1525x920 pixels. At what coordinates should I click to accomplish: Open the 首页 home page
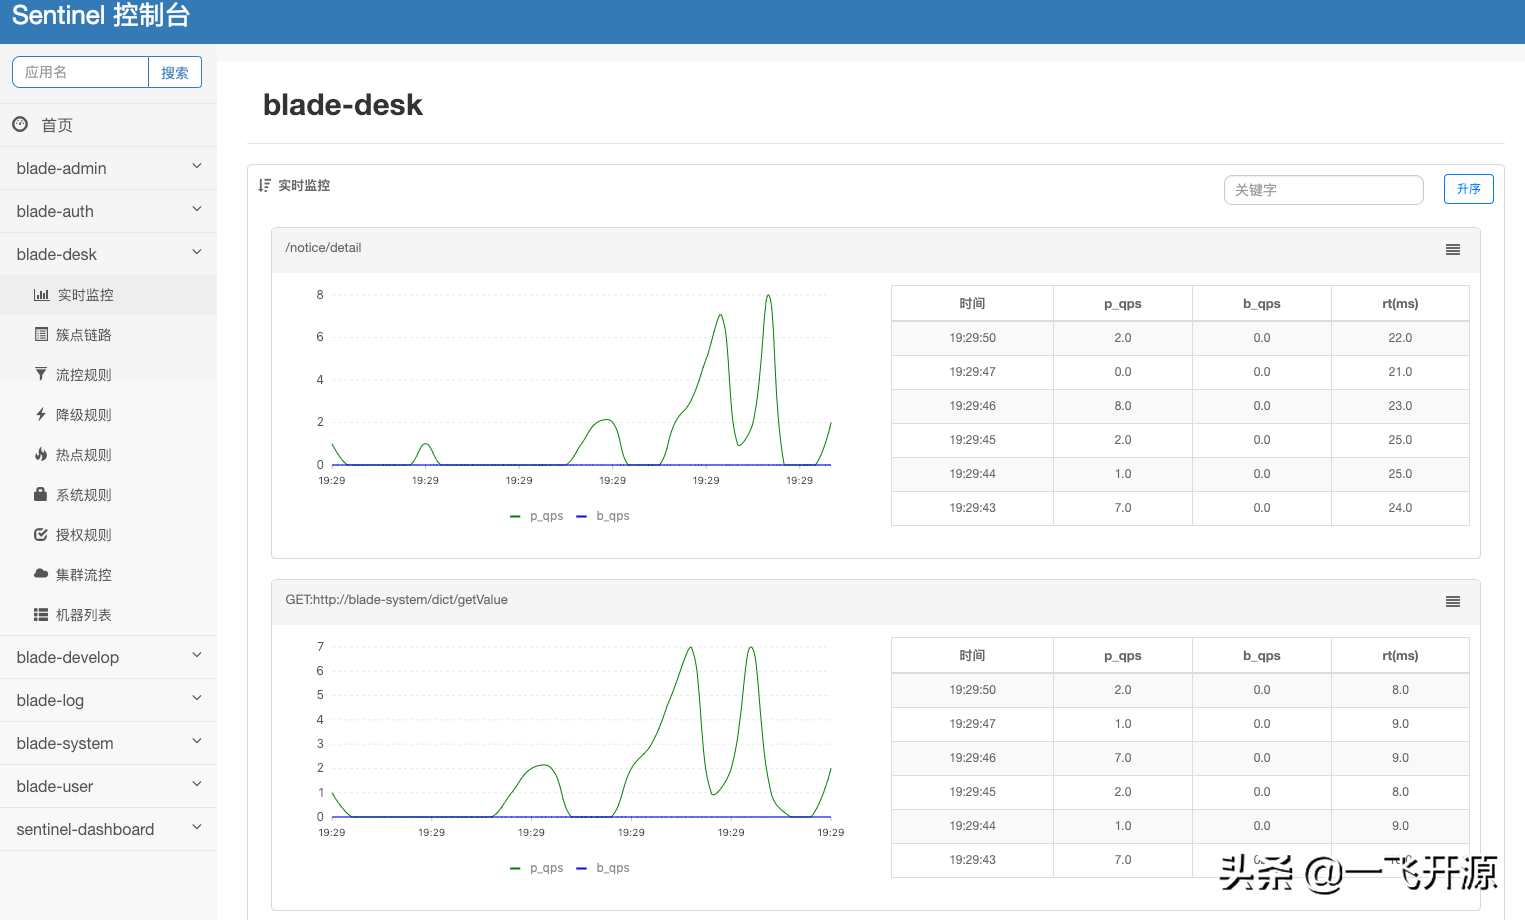click(x=108, y=125)
